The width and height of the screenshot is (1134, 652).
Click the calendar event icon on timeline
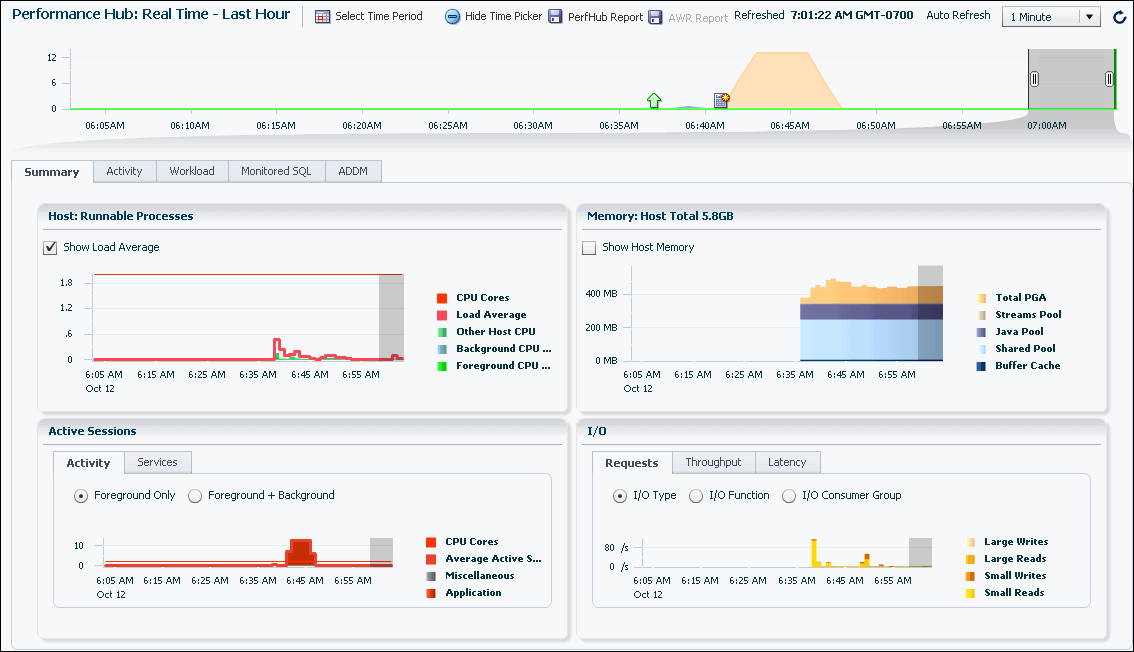coord(721,100)
